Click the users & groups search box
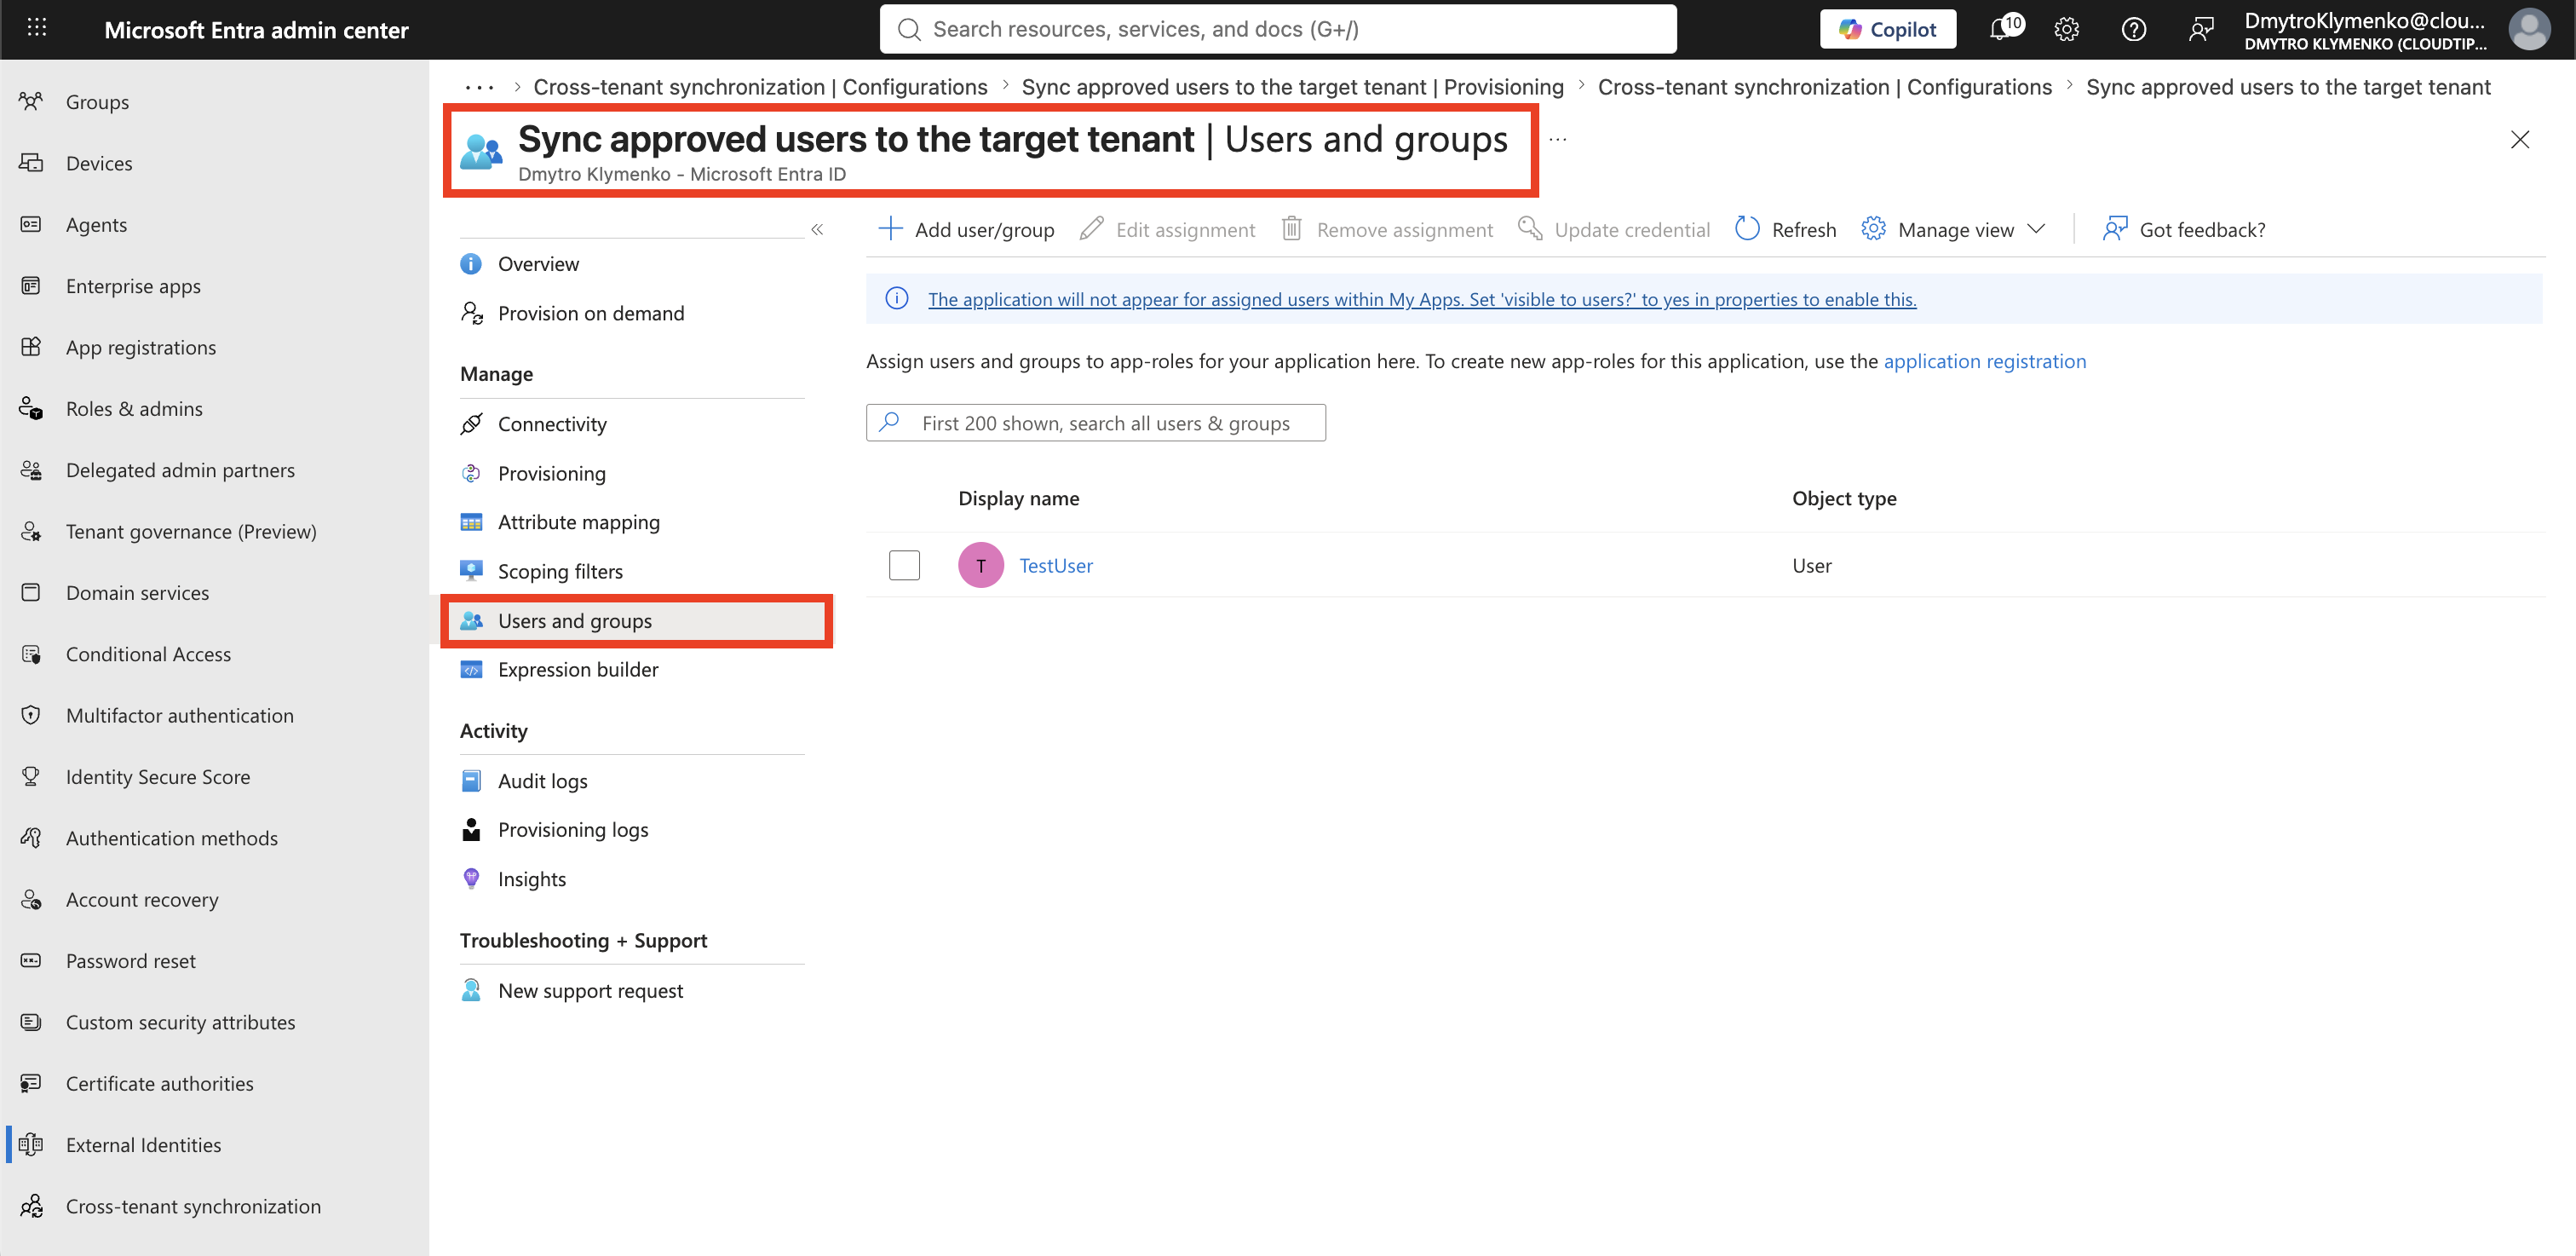2576x1256 pixels. [1095, 423]
